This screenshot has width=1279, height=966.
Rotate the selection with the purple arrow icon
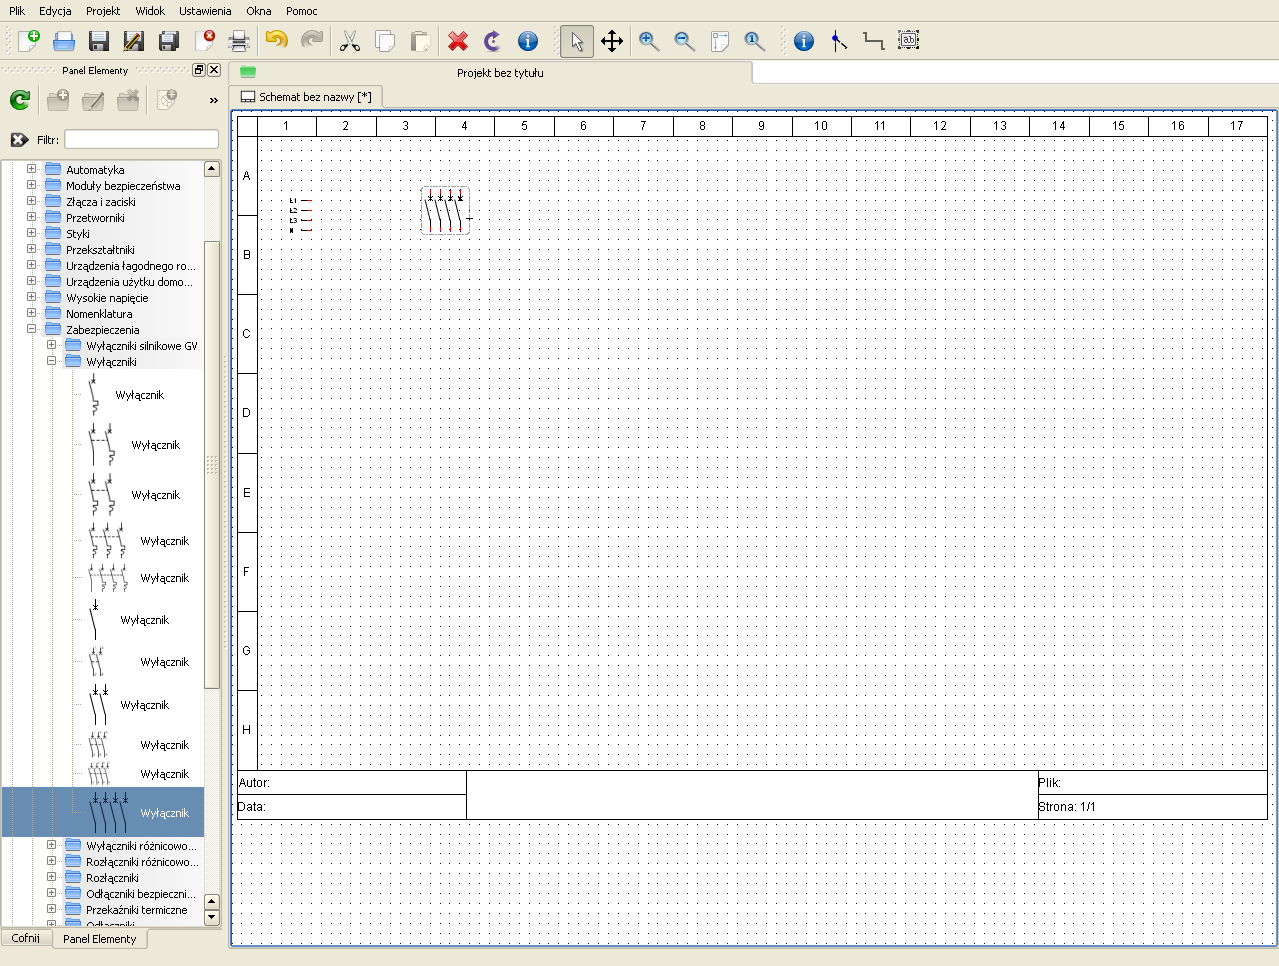point(492,41)
